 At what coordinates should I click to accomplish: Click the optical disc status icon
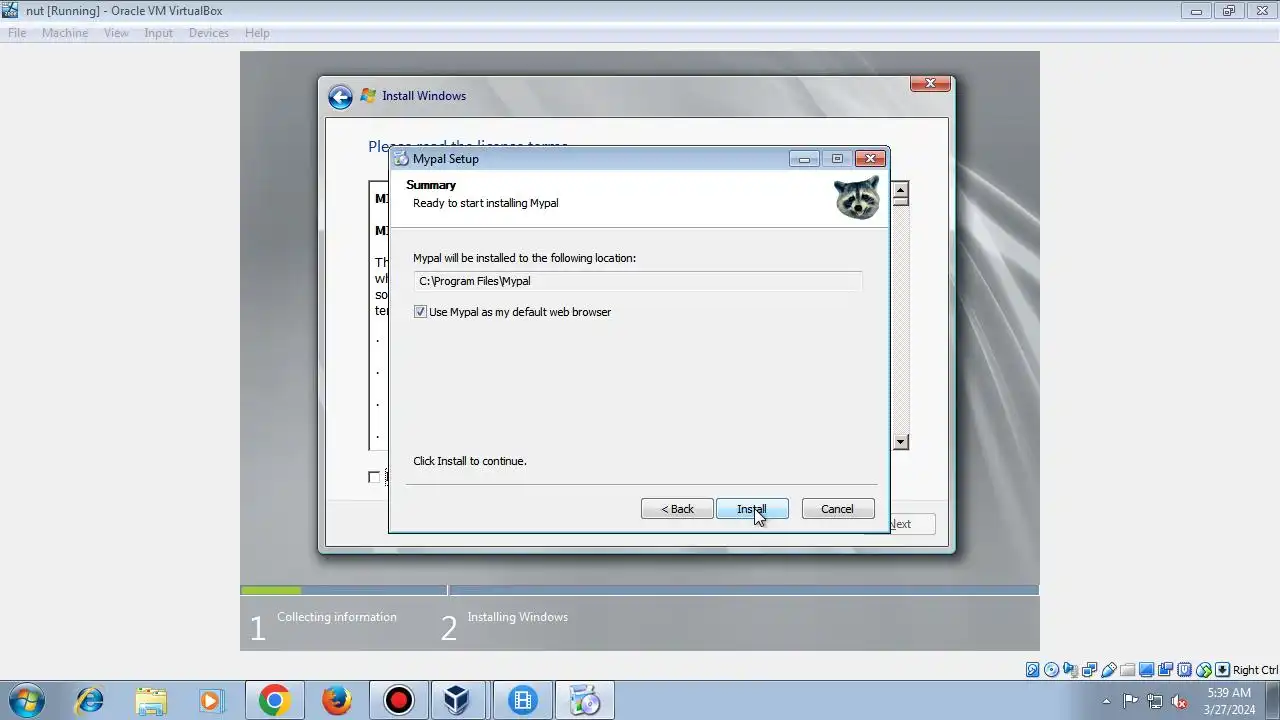(x=1052, y=670)
